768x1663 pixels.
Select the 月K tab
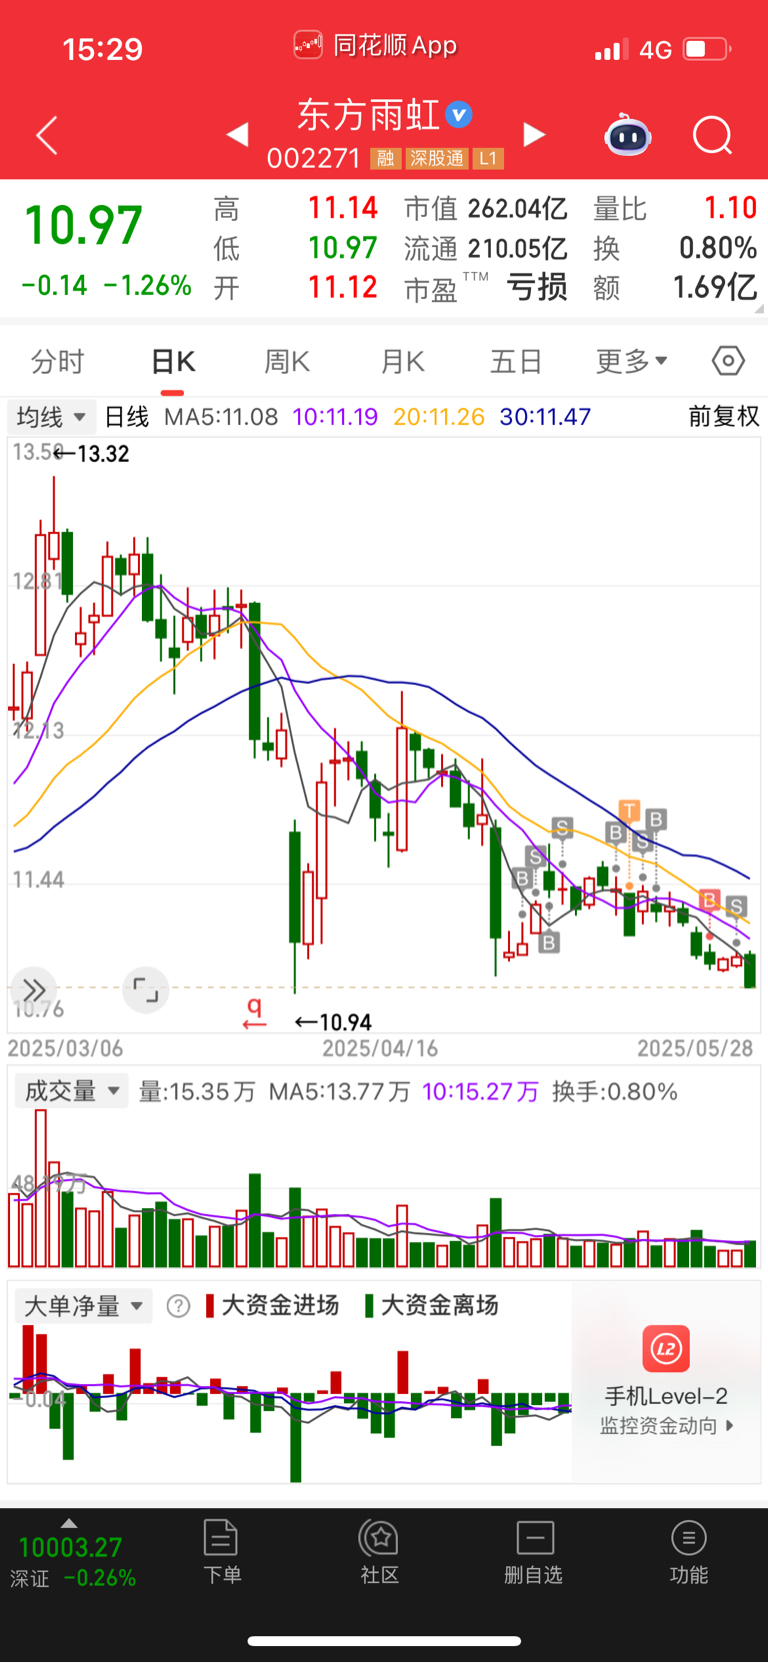[403, 361]
